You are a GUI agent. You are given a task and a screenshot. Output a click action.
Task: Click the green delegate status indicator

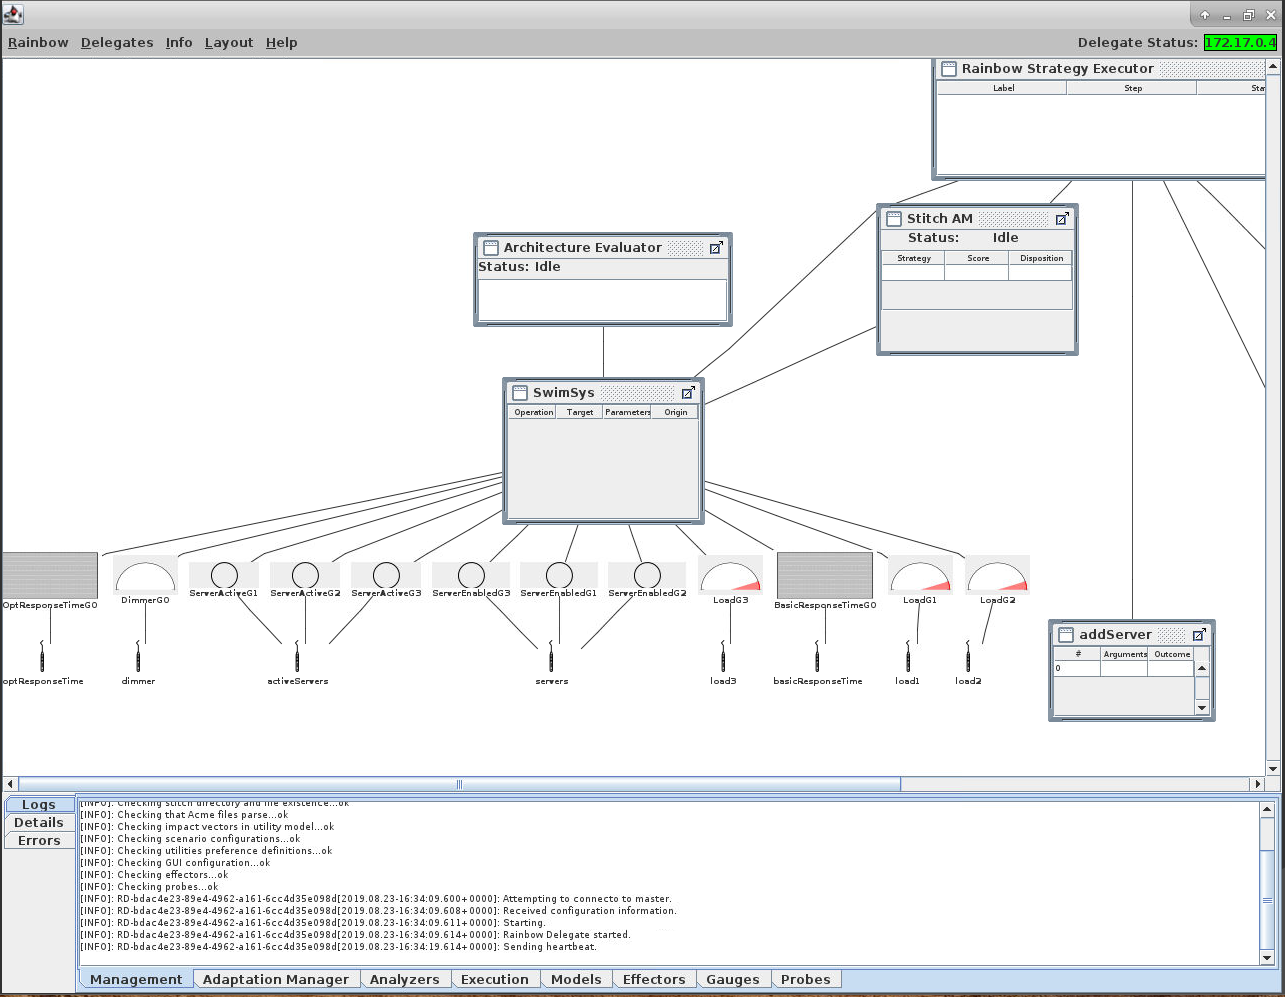point(1240,43)
